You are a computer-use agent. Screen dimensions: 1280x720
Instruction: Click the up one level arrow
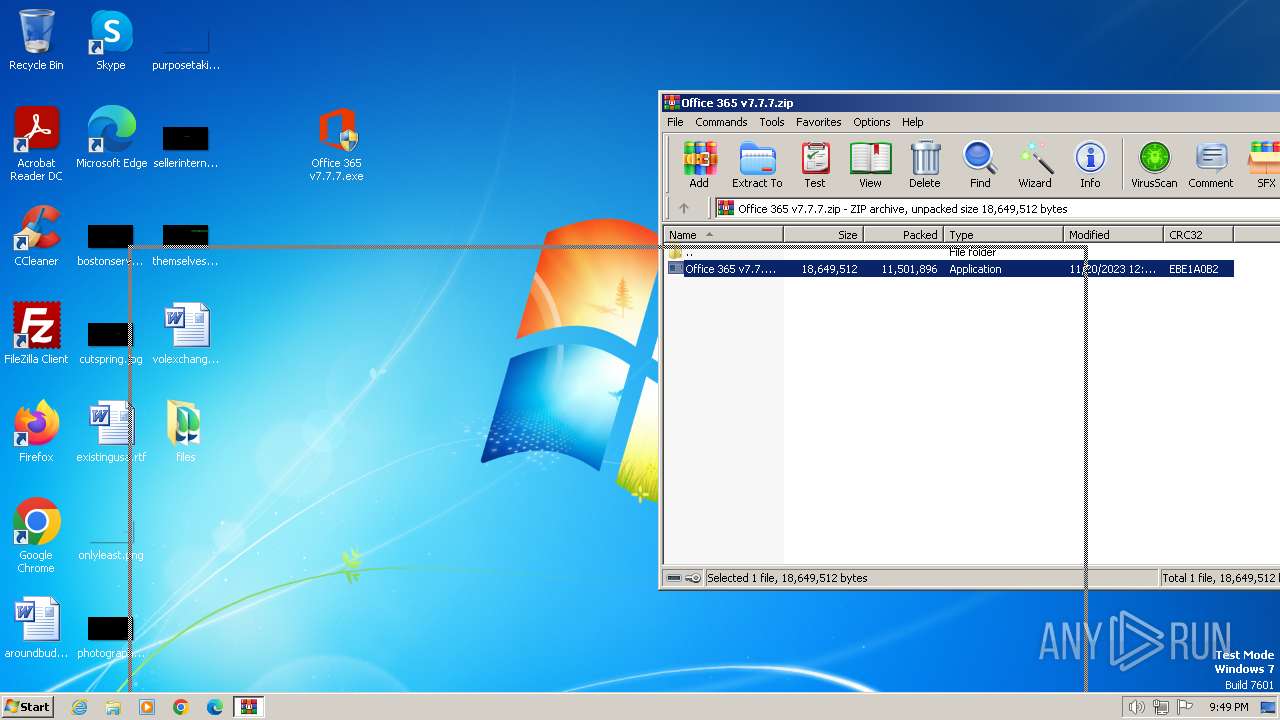click(684, 209)
